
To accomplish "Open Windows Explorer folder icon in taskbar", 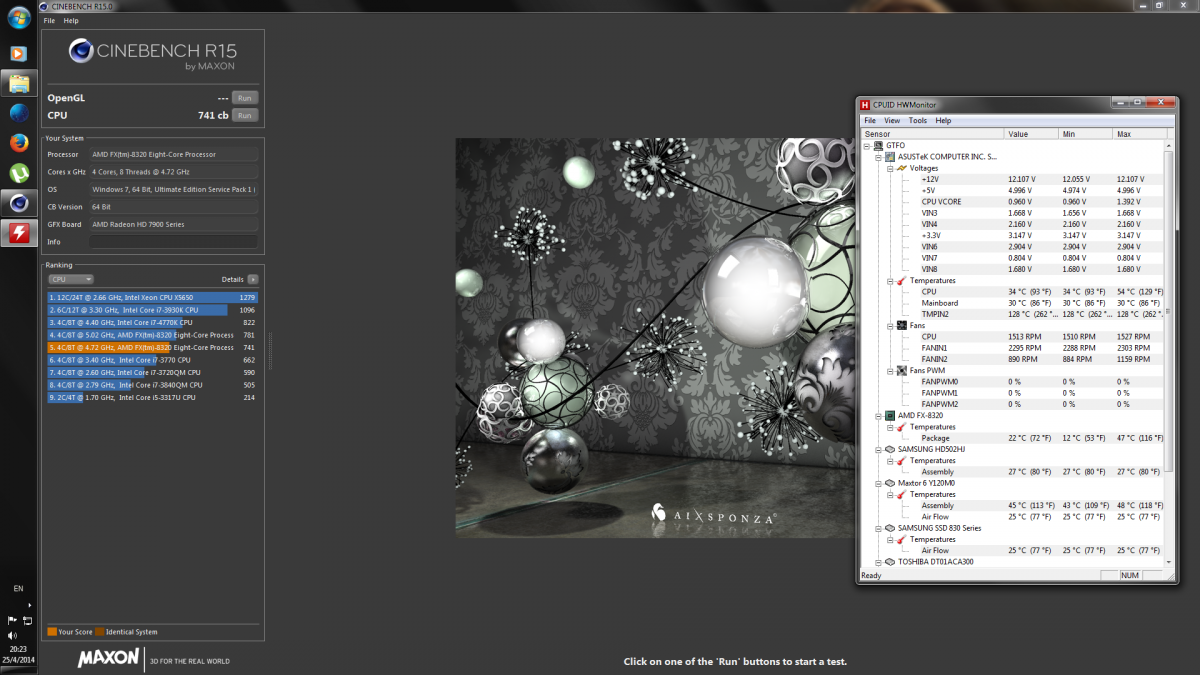I will point(19,83).
